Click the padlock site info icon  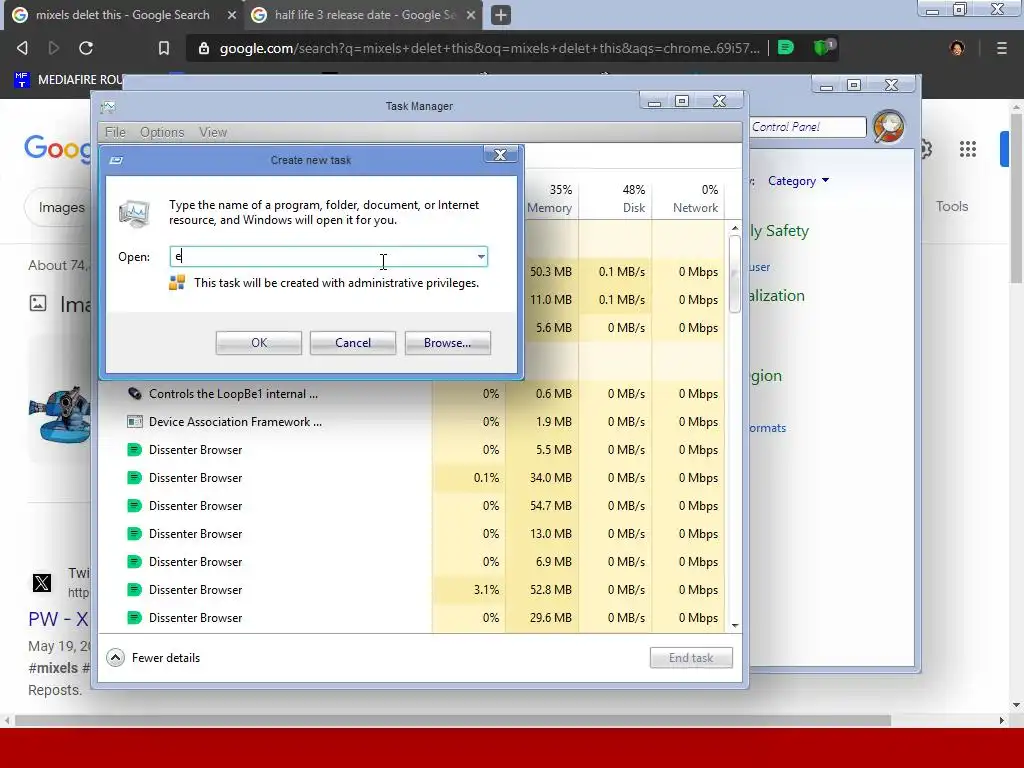[x=204, y=48]
